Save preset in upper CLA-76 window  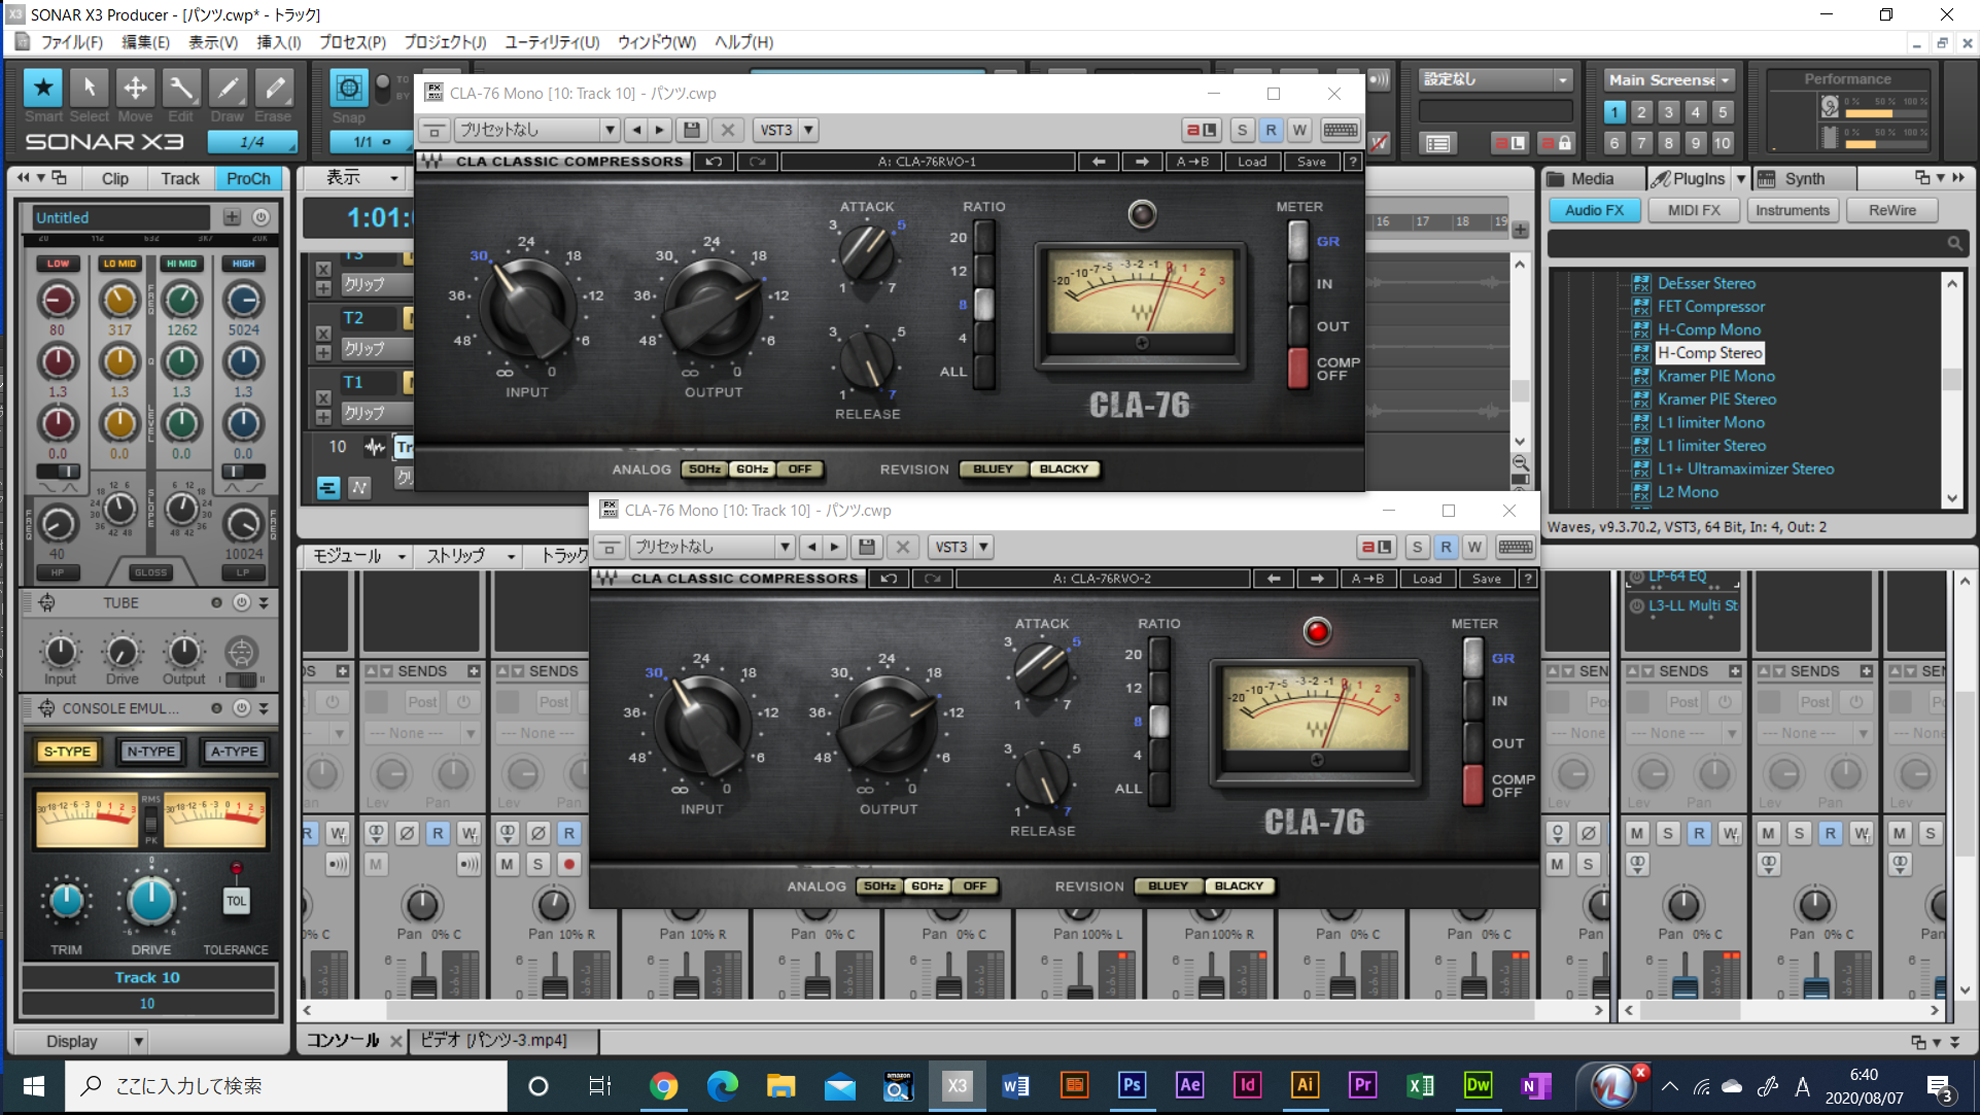692,130
